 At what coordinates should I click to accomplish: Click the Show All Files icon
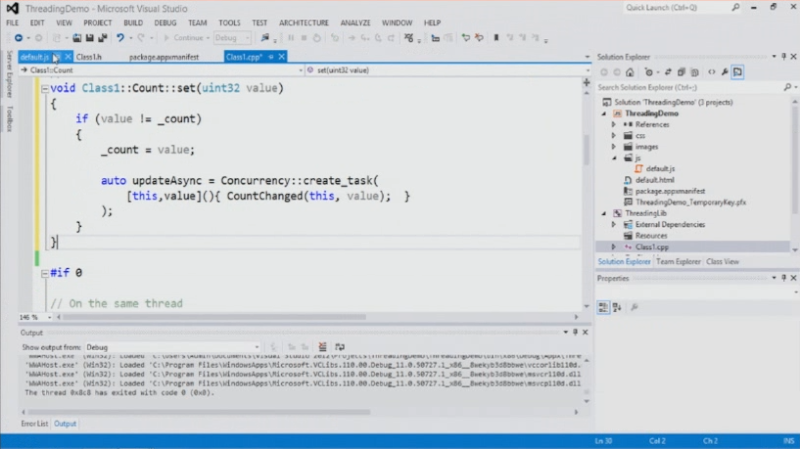(x=694, y=72)
